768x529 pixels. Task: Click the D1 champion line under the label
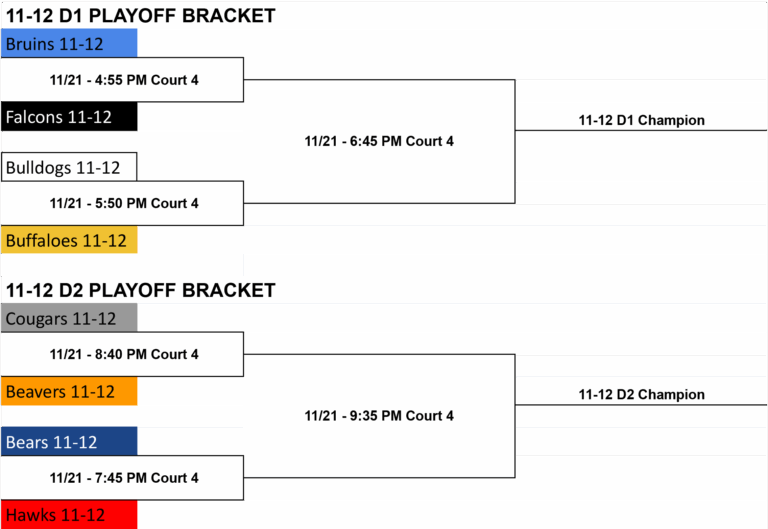coord(641,130)
